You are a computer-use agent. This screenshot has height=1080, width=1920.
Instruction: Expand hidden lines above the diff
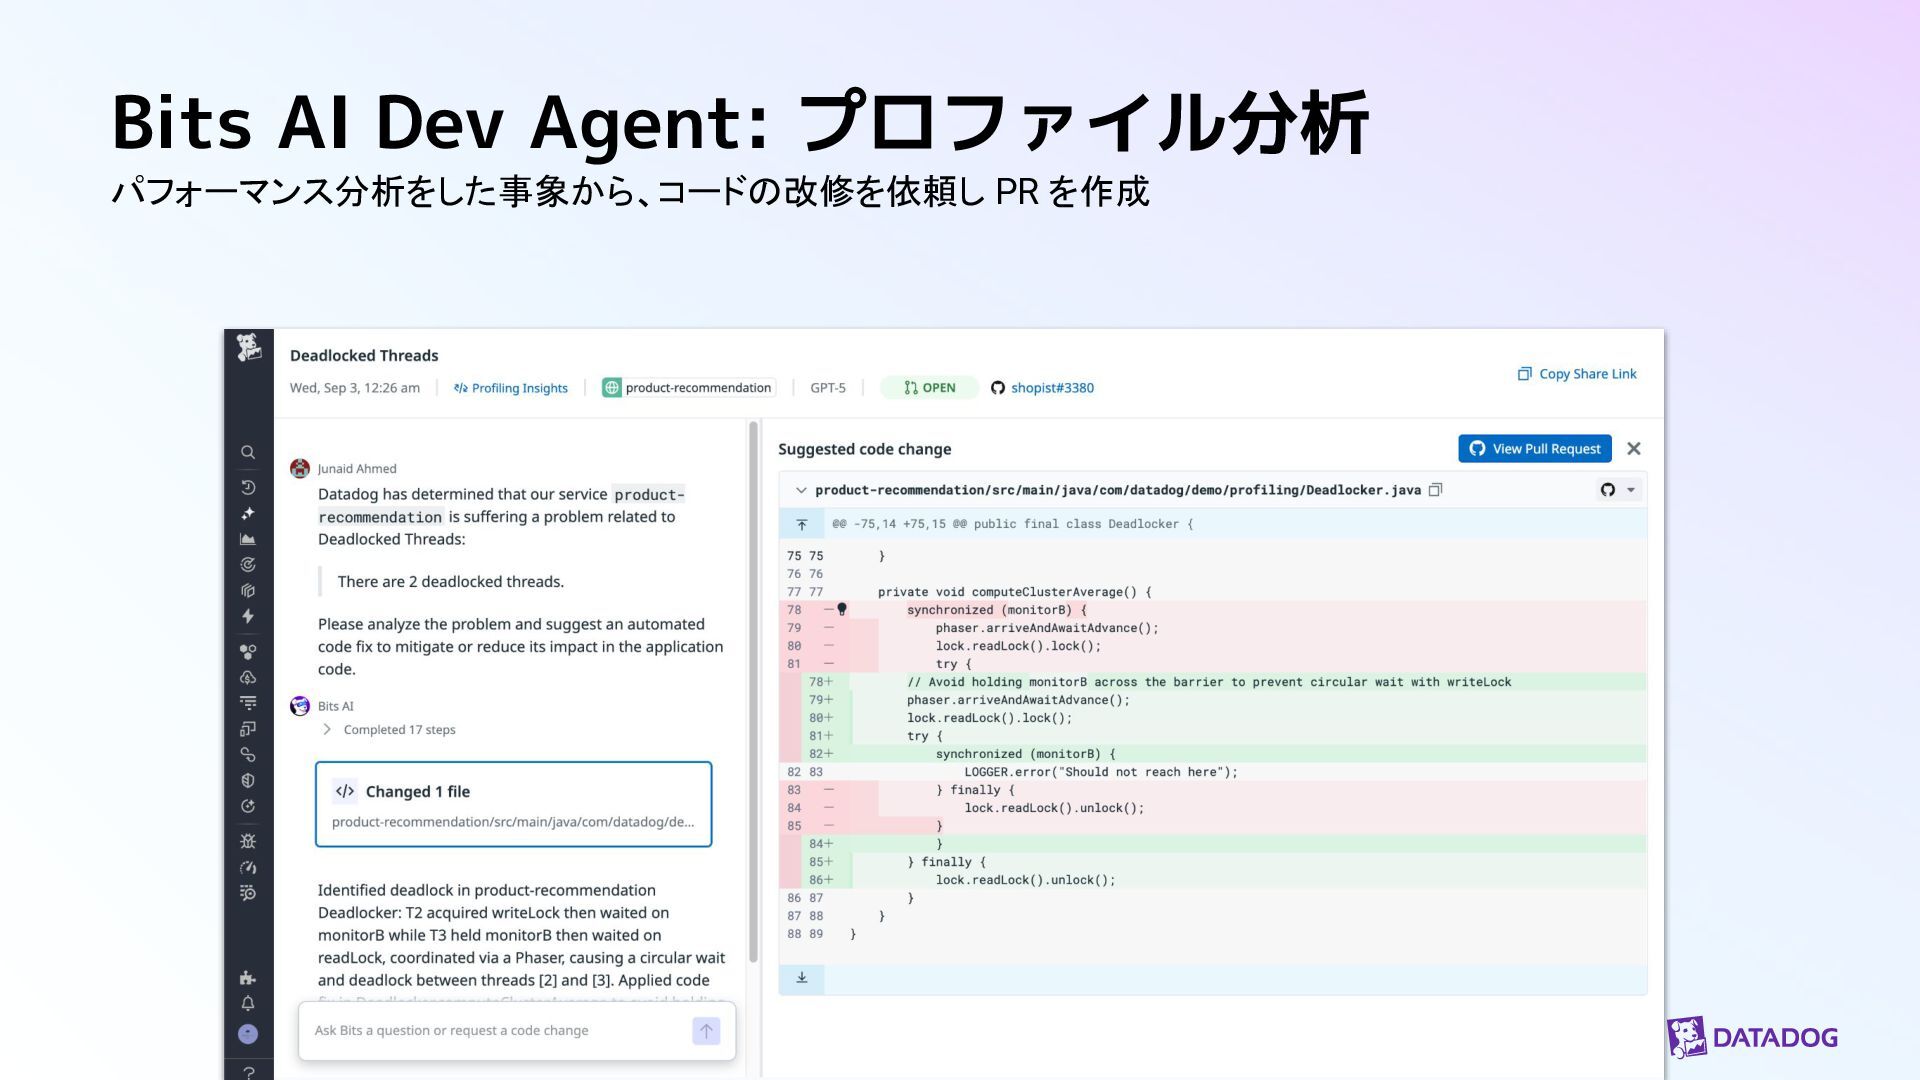pyautogui.click(x=802, y=524)
